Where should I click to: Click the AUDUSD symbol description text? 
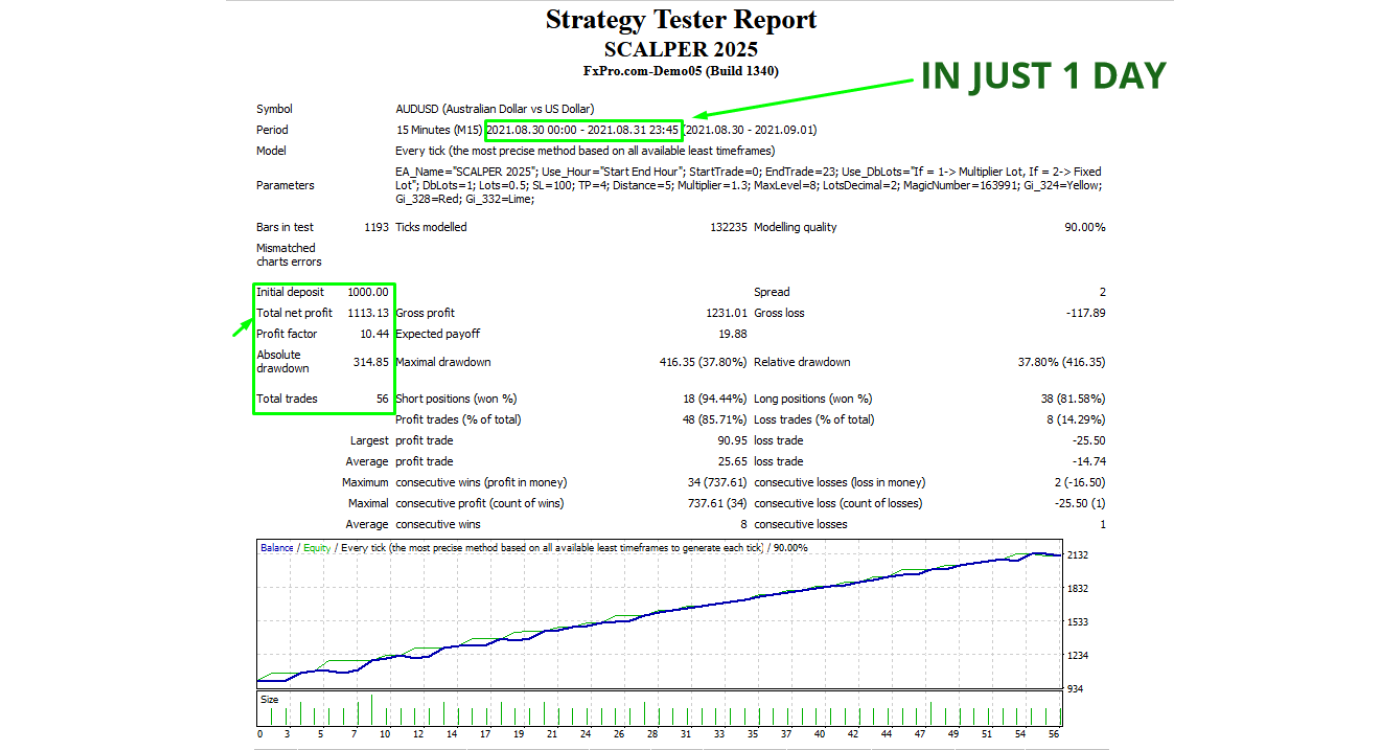[x=495, y=109]
